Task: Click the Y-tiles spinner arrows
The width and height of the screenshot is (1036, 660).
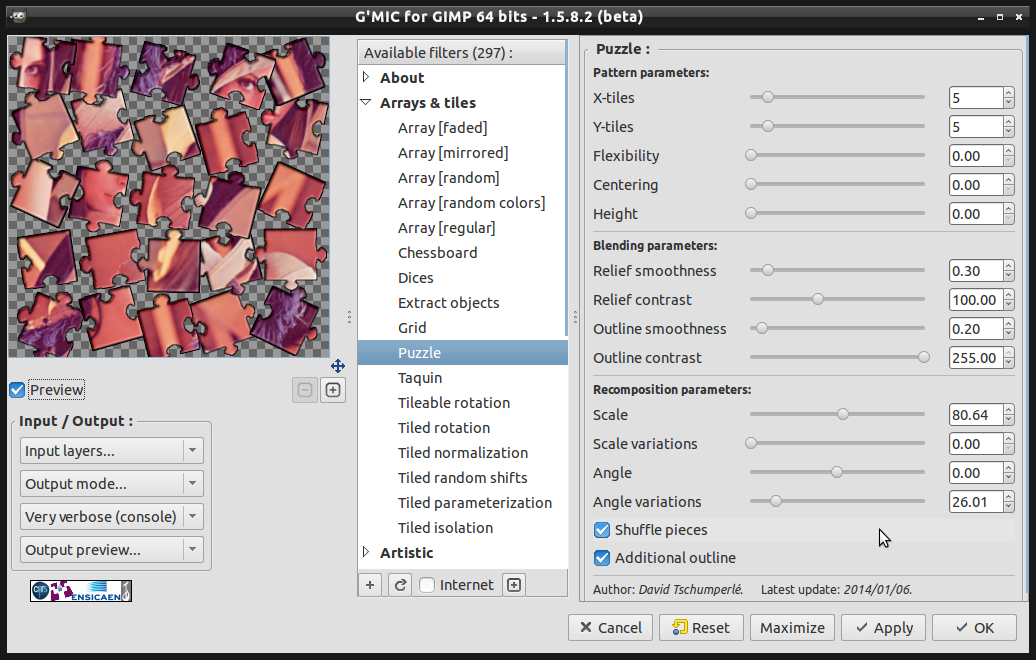Action: [1008, 127]
